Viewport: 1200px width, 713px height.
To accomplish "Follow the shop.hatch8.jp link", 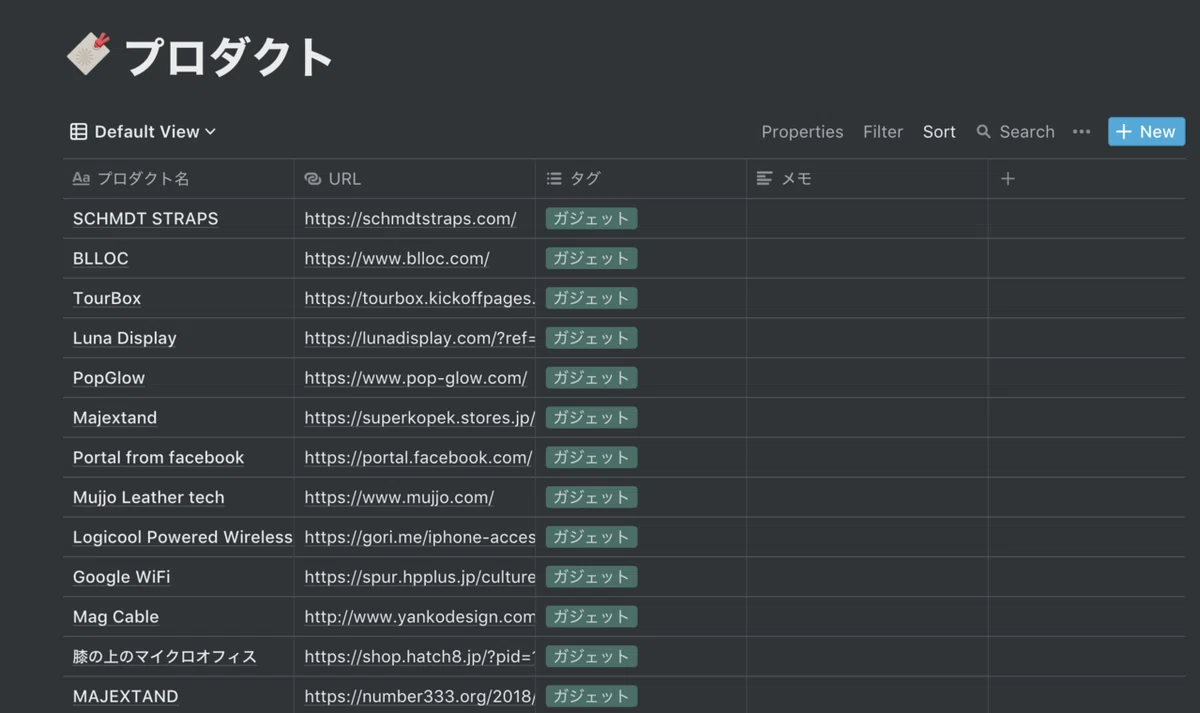I will point(420,657).
